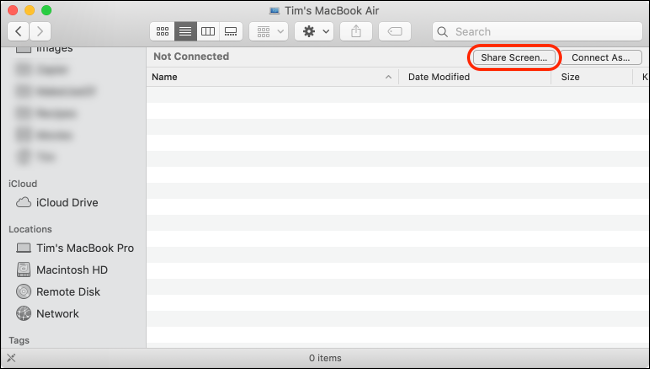Close the Finder window
650x369 pixels.
tap(13, 10)
